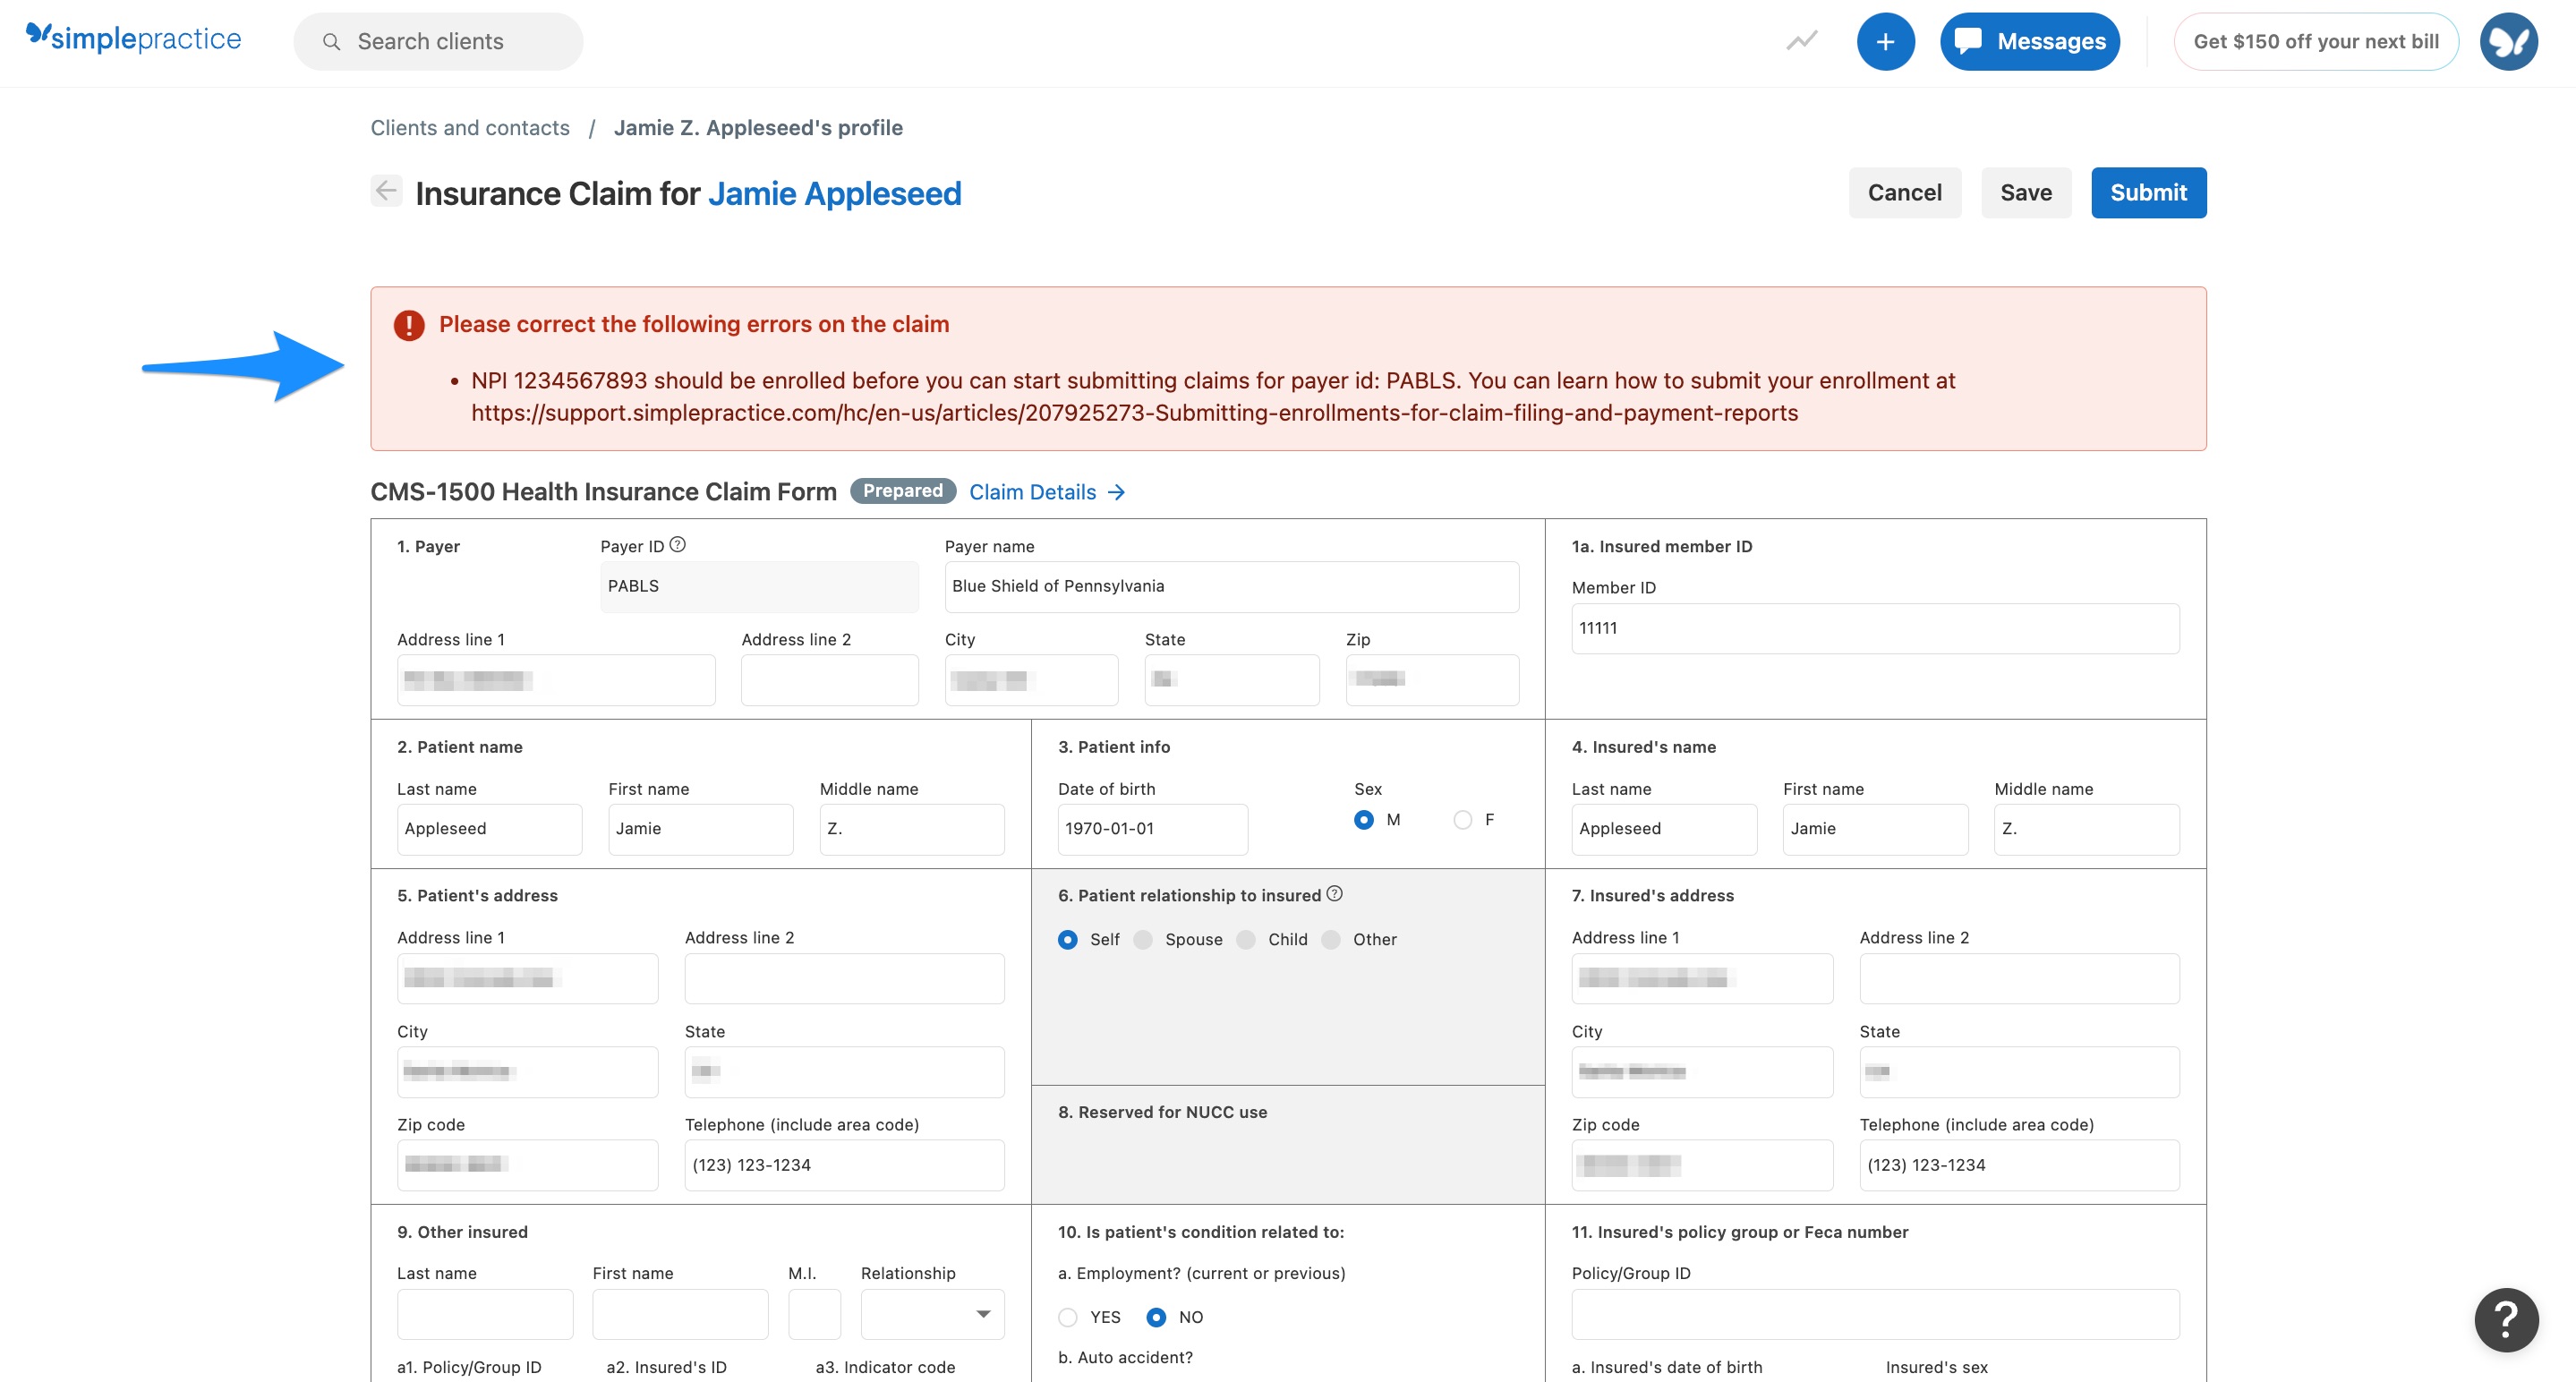Click Other insured First name field
Viewport: 2576px width, 1382px height.
click(680, 1314)
